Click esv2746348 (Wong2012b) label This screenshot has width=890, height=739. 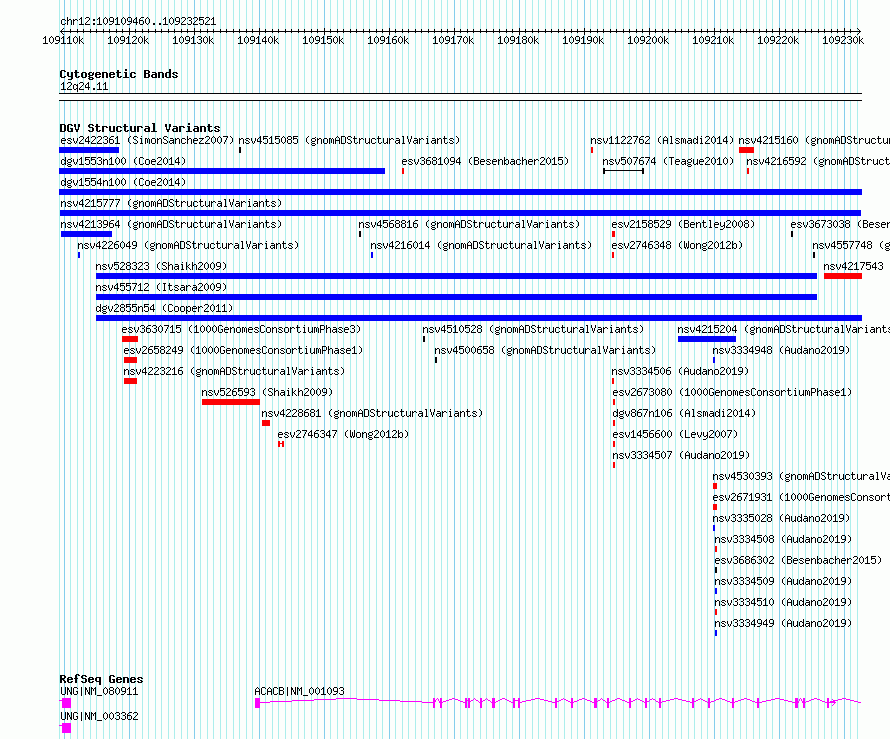point(677,245)
